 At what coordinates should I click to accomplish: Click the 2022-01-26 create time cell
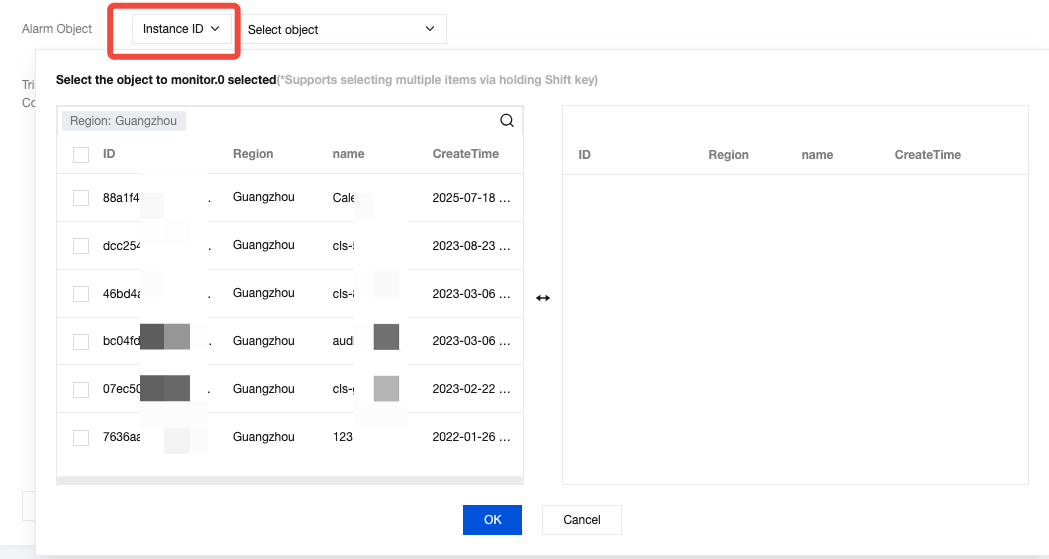470,437
